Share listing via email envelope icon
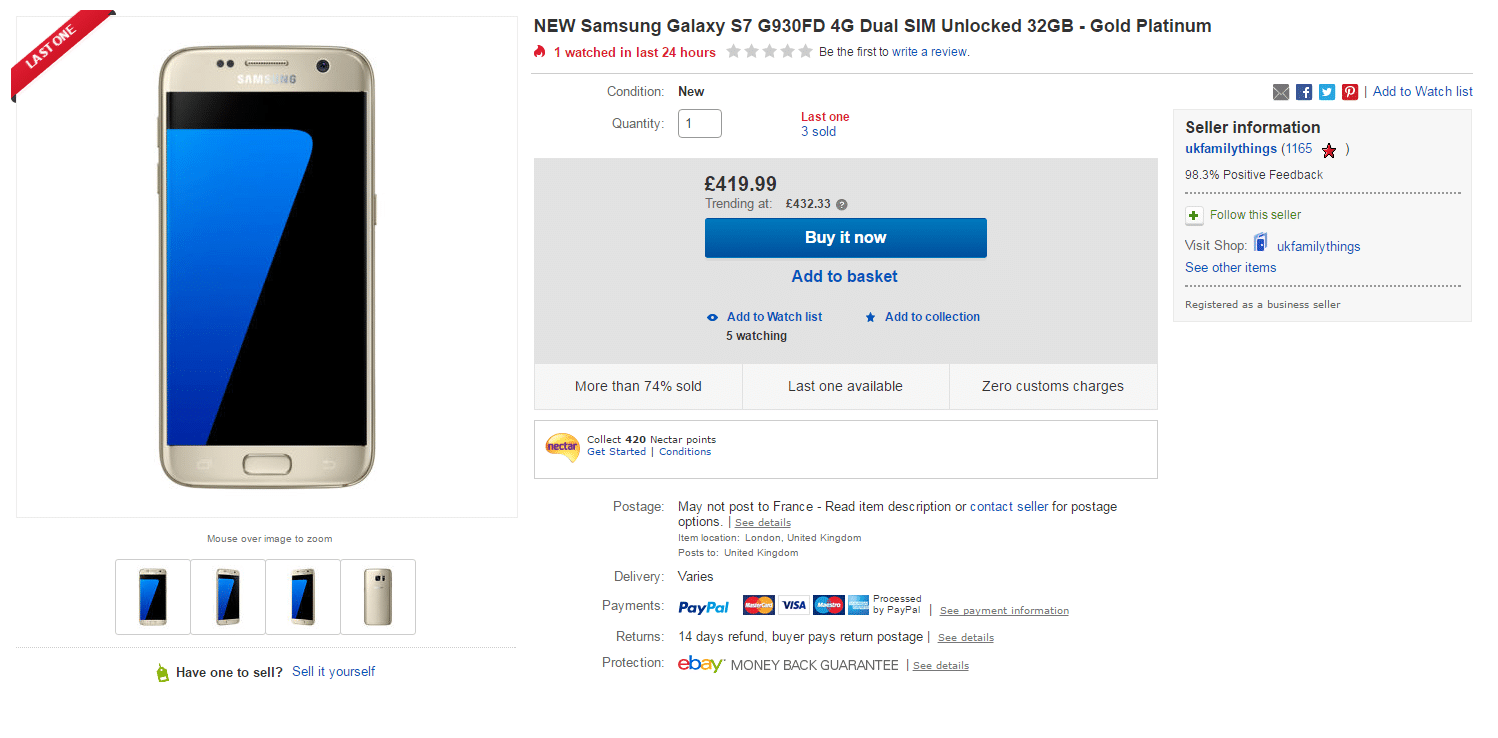This screenshot has height=738, width=1498. [x=1281, y=92]
